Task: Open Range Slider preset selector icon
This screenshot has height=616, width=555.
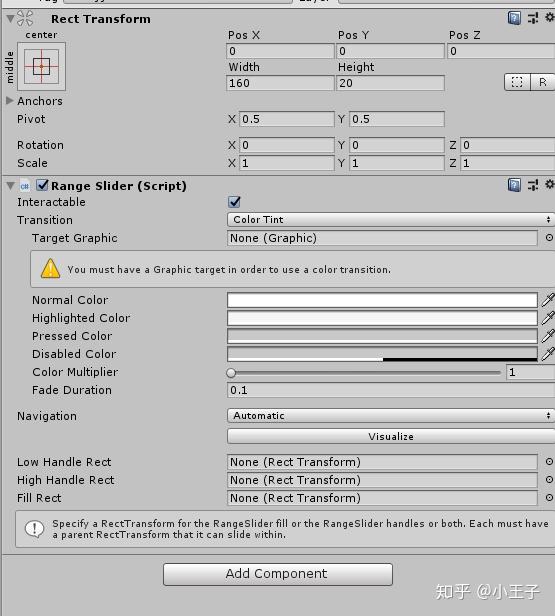Action: (533, 185)
